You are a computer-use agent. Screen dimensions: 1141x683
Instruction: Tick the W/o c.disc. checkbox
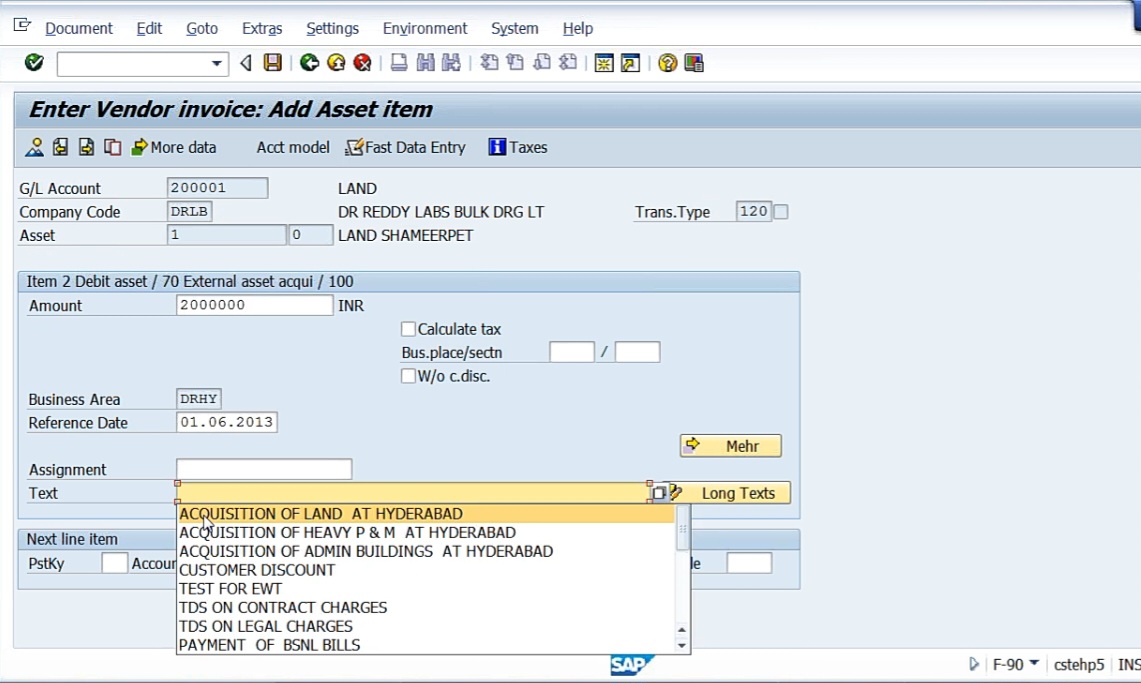(x=408, y=376)
